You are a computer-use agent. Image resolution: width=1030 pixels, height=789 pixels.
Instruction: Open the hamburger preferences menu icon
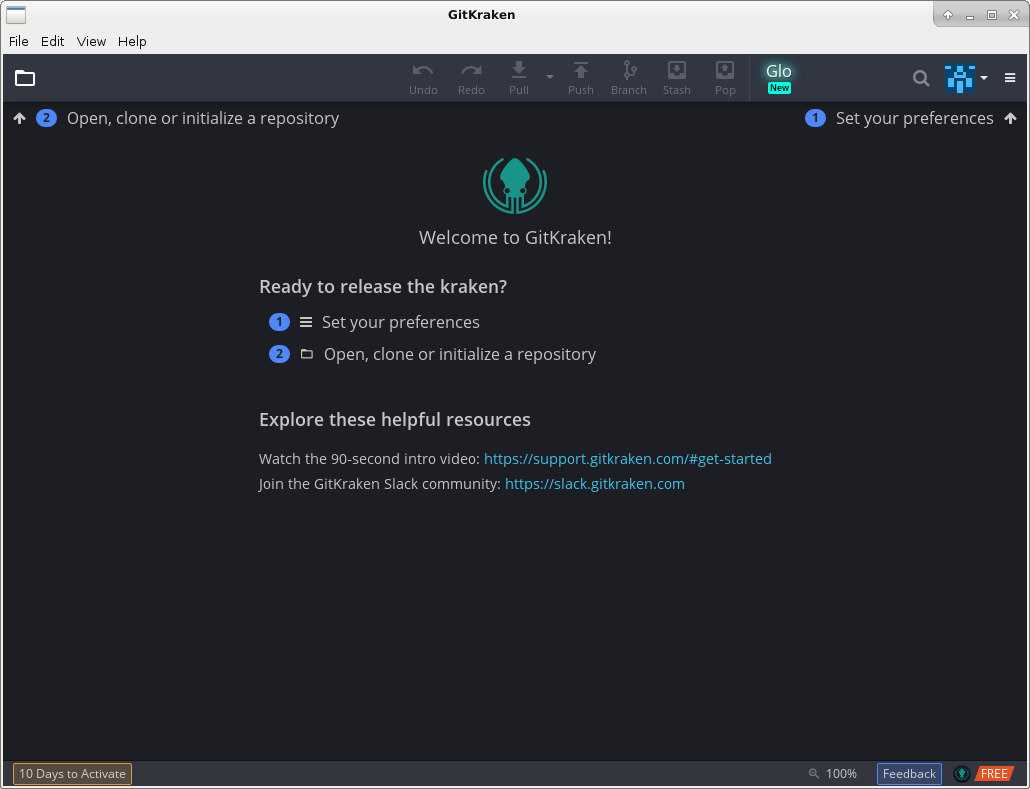click(1010, 78)
